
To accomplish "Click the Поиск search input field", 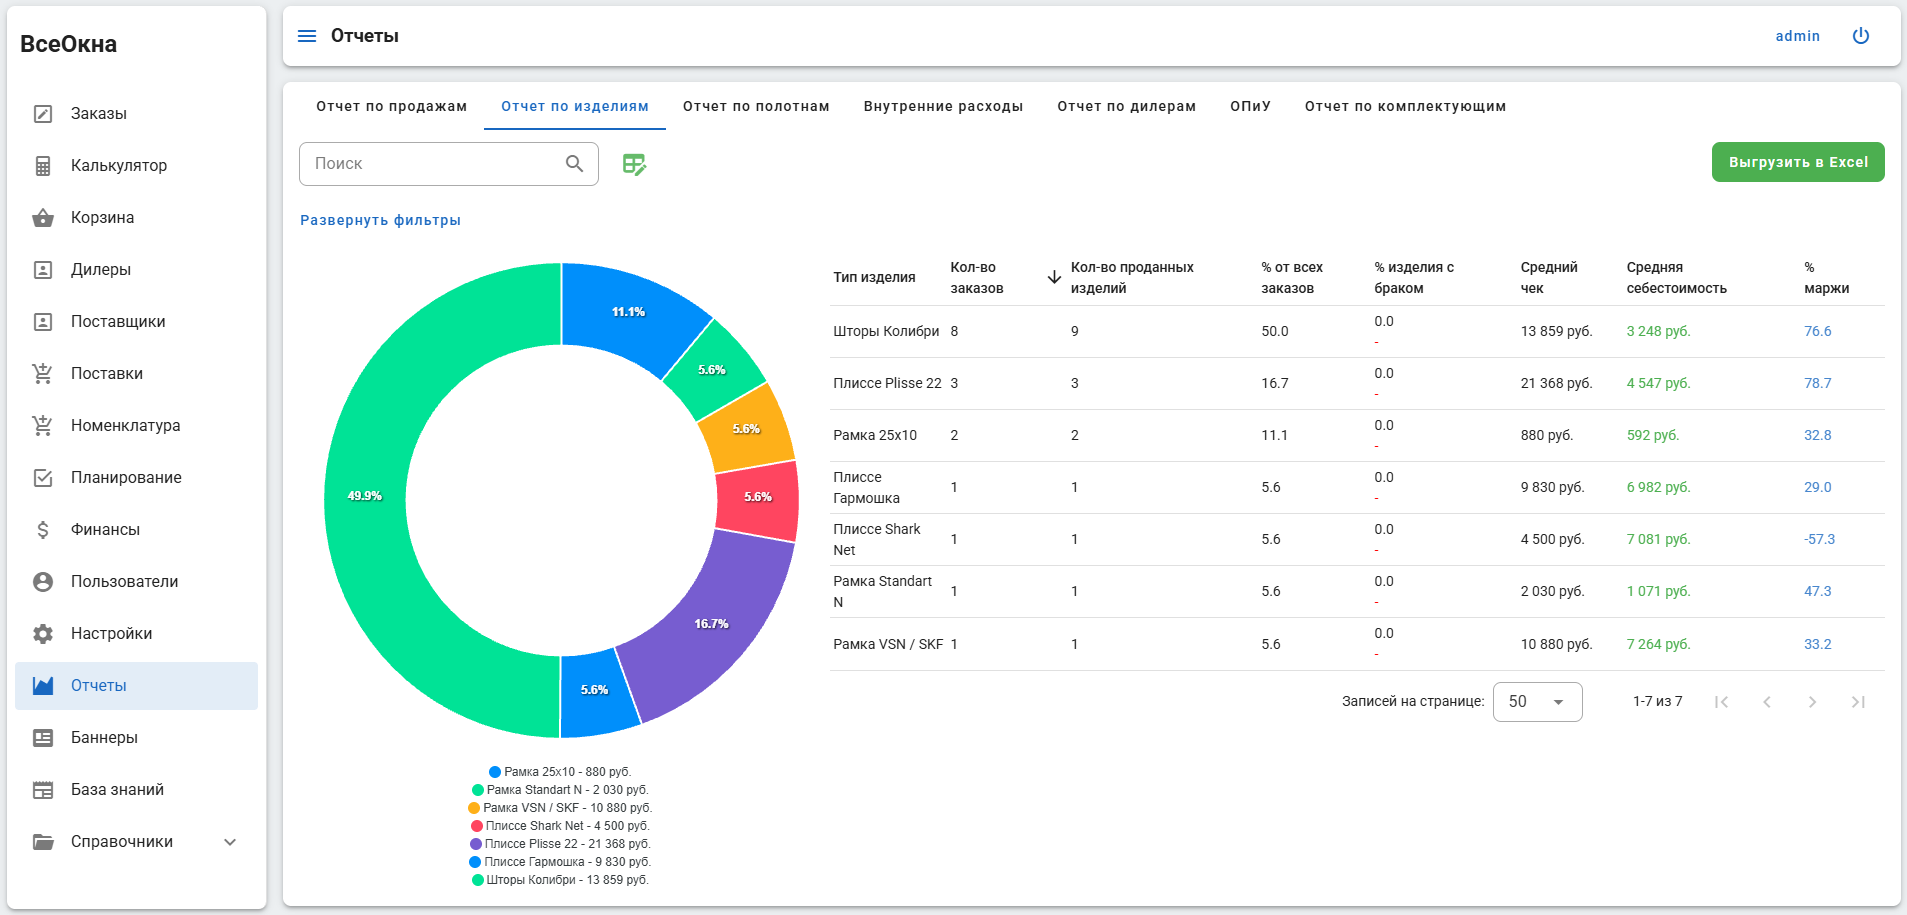I will [449, 164].
